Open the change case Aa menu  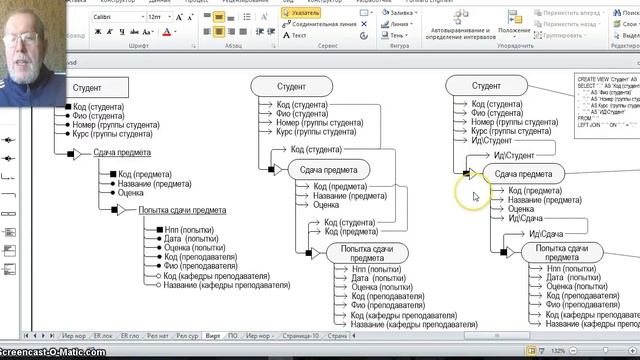tap(148, 32)
